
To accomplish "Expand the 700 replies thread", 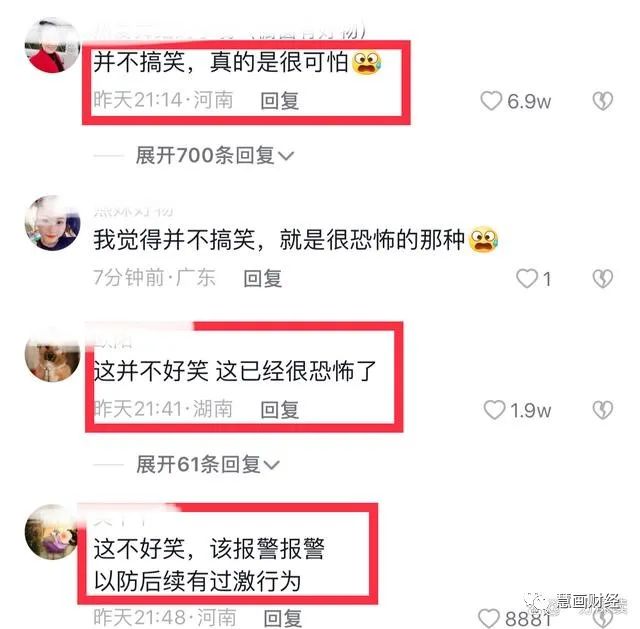I will pyautogui.click(x=214, y=155).
